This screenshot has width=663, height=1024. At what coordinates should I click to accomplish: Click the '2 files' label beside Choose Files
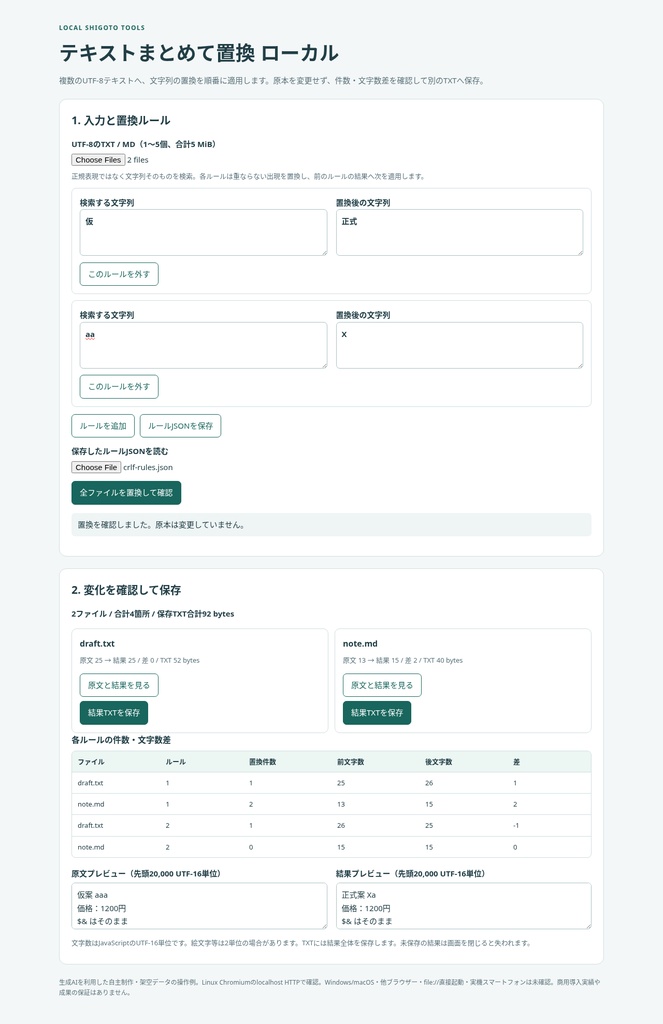[138, 160]
